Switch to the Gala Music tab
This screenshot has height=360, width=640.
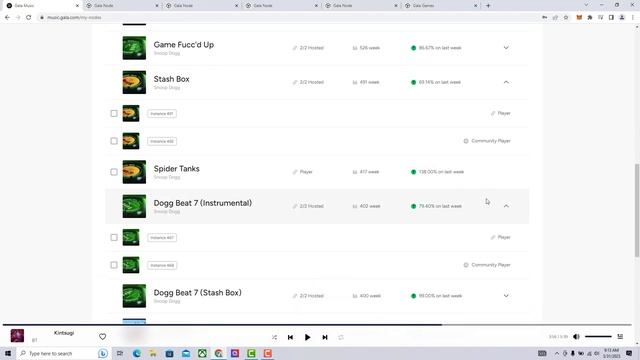pyautogui.click(x=41, y=6)
